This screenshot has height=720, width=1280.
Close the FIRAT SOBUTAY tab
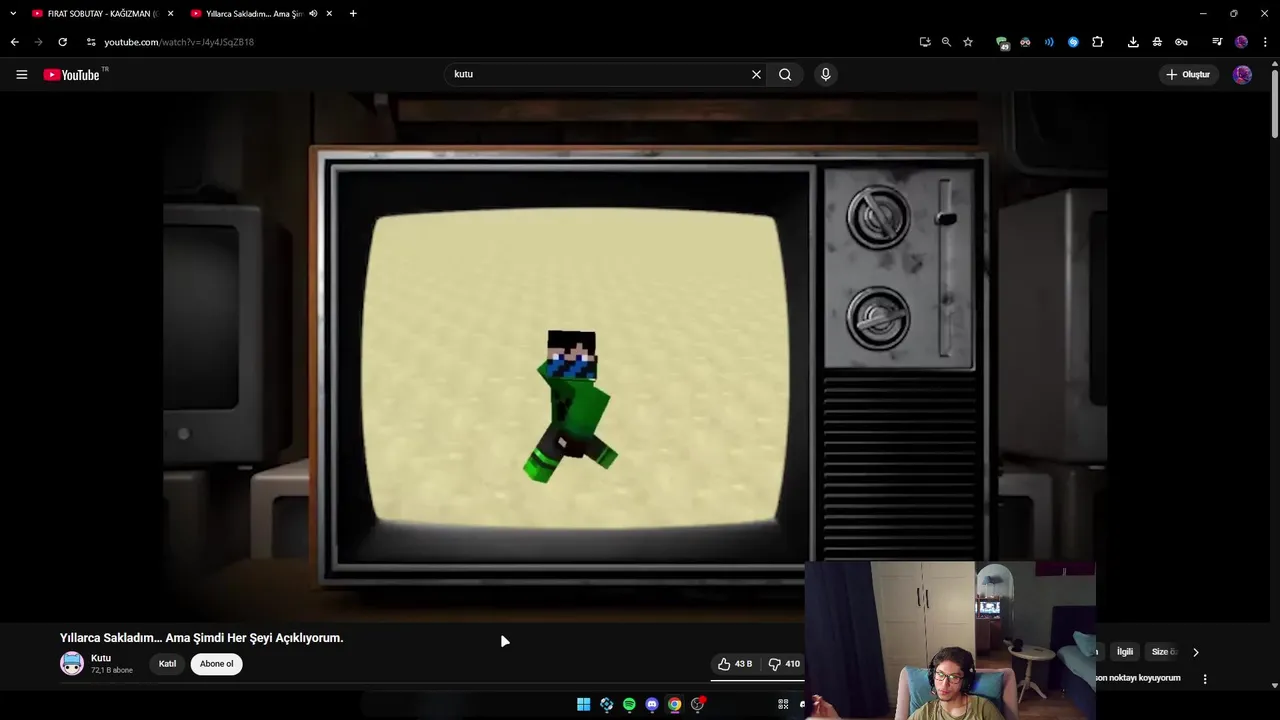point(170,14)
